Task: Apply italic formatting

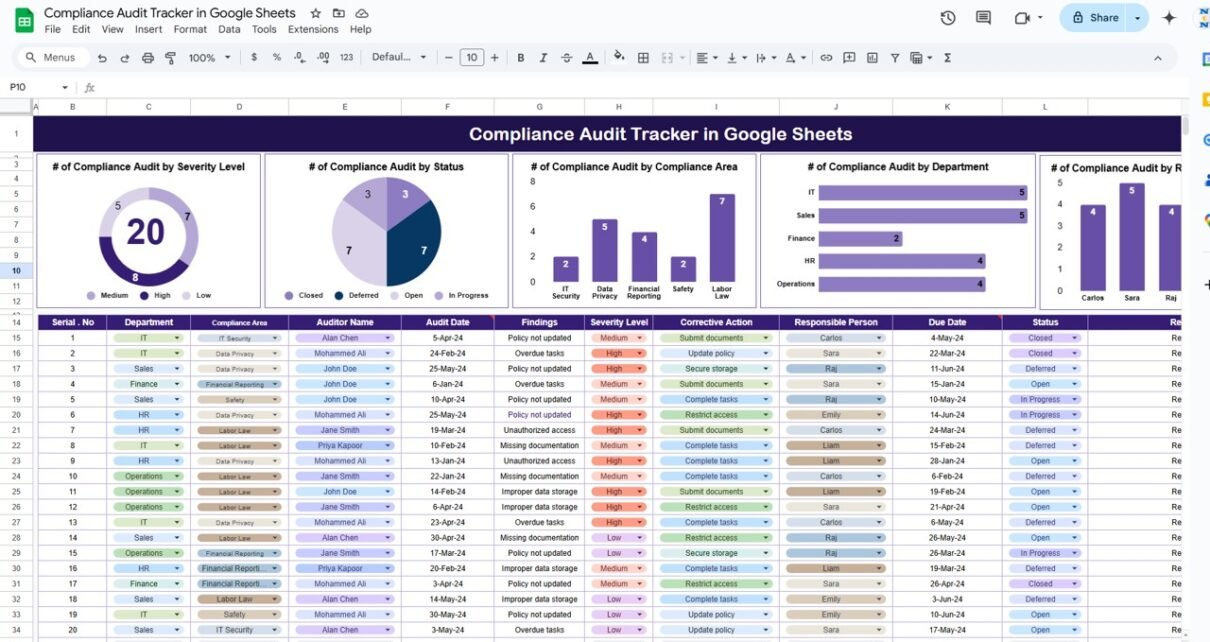Action: point(544,58)
